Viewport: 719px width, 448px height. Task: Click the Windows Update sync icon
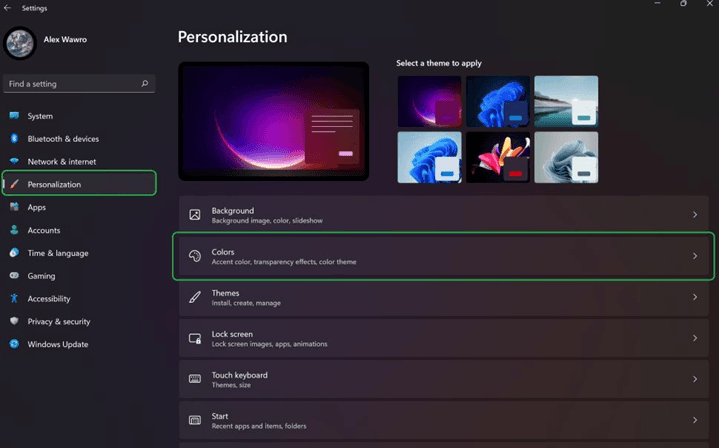(x=14, y=344)
